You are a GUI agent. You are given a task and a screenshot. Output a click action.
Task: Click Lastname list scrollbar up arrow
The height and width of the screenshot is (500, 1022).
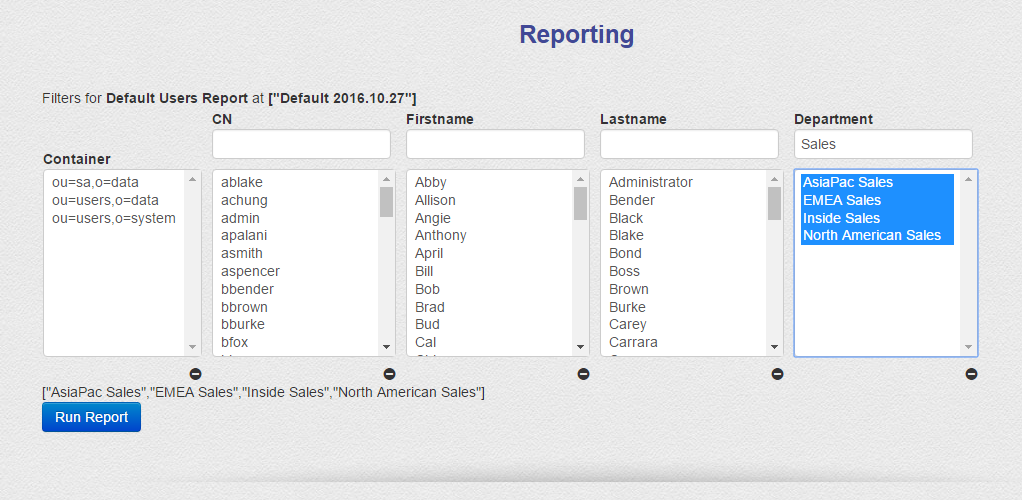[x=774, y=180]
